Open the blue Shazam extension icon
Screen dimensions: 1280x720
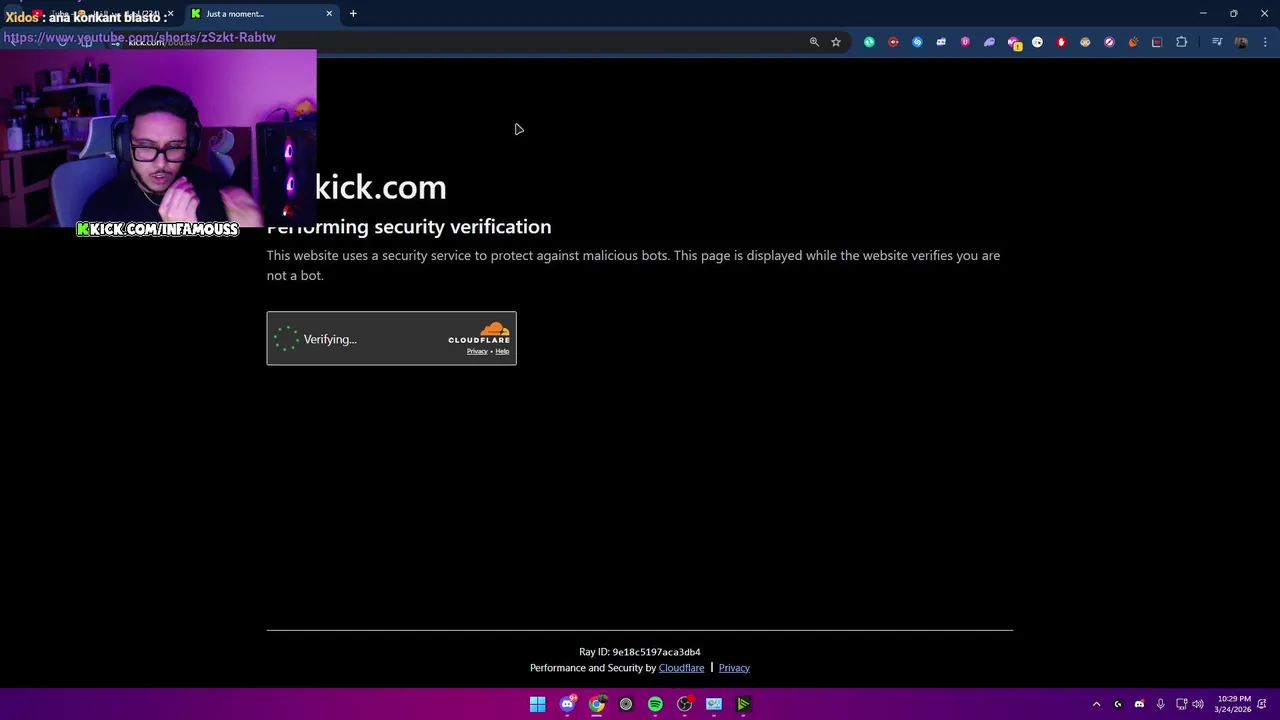917,42
